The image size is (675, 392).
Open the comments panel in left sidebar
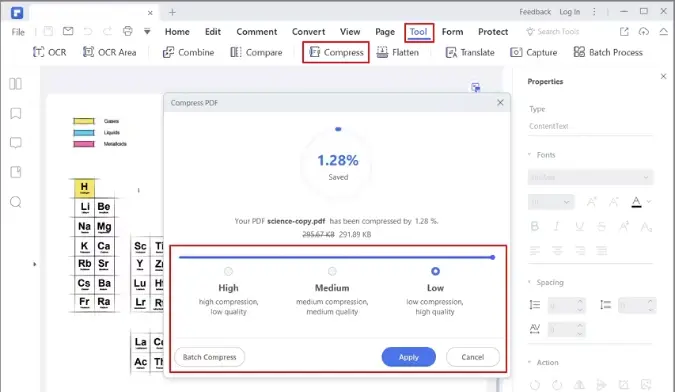[15, 143]
